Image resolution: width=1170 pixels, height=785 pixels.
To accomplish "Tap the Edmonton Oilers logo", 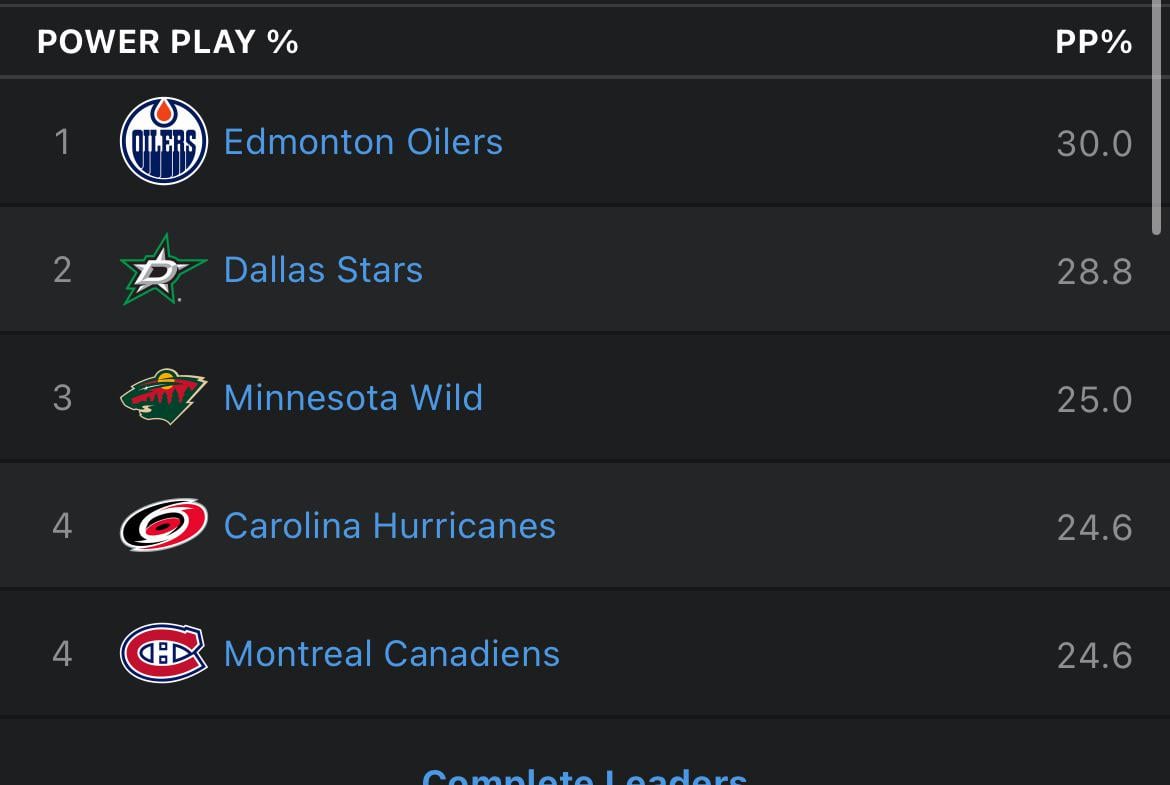I will pos(164,141).
